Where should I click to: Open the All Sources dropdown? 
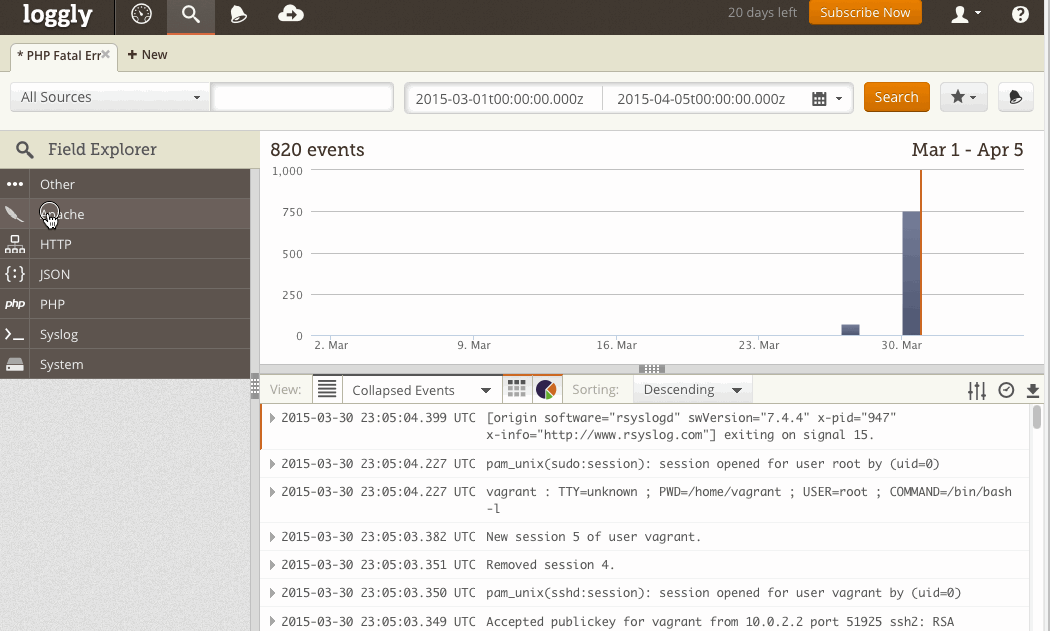coord(110,97)
